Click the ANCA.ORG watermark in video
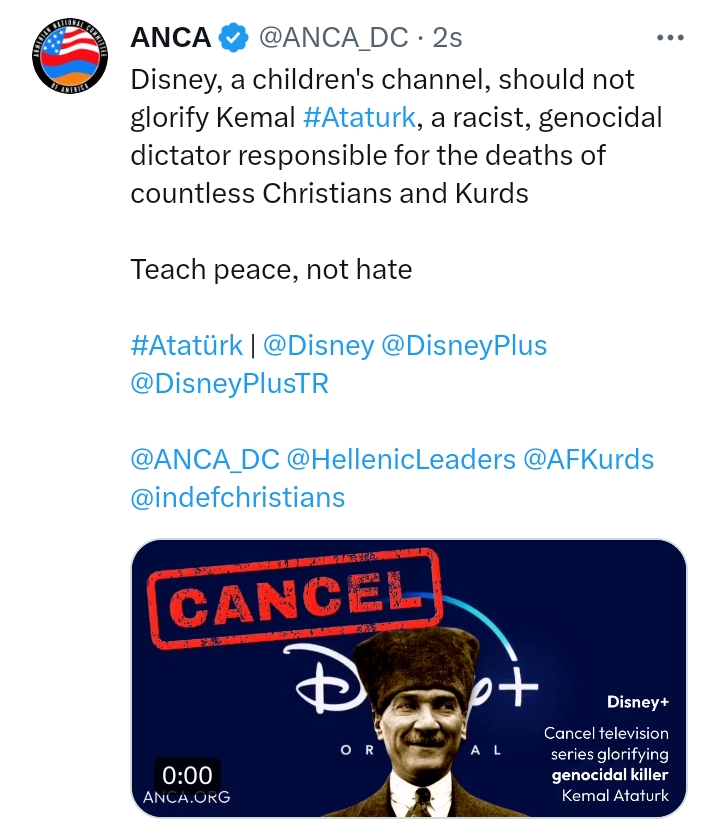The width and height of the screenshot is (720, 833). point(187,797)
